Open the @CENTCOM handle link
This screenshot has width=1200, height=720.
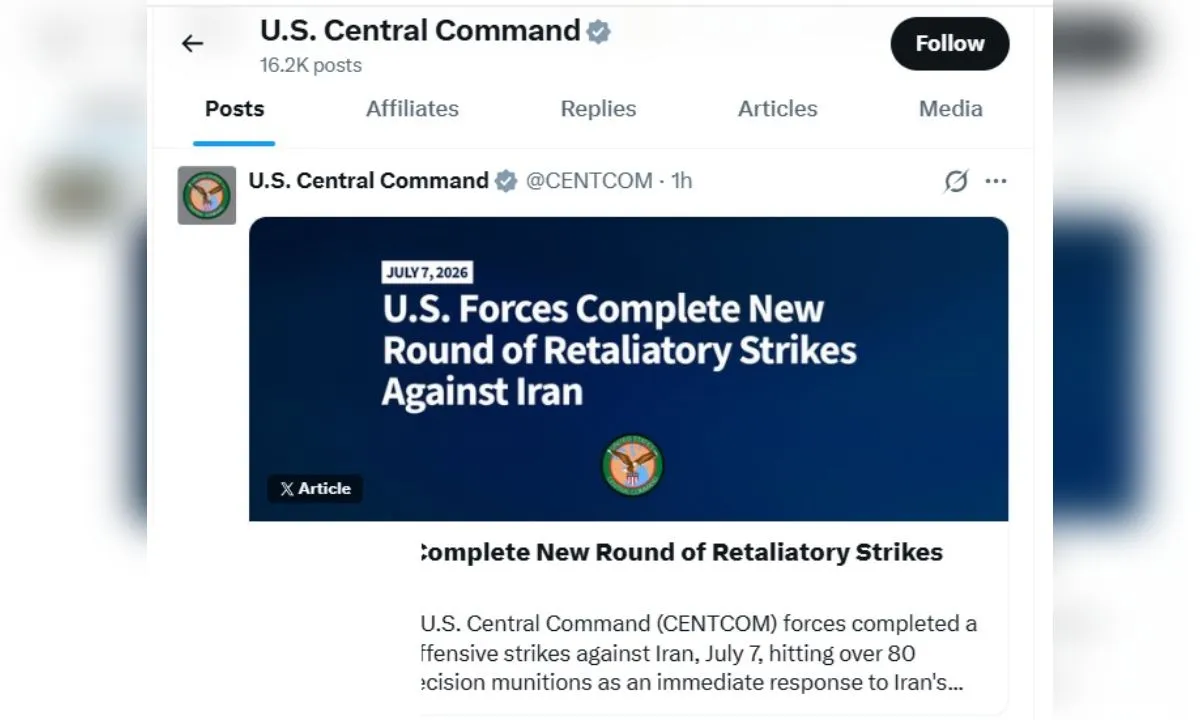click(x=589, y=181)
